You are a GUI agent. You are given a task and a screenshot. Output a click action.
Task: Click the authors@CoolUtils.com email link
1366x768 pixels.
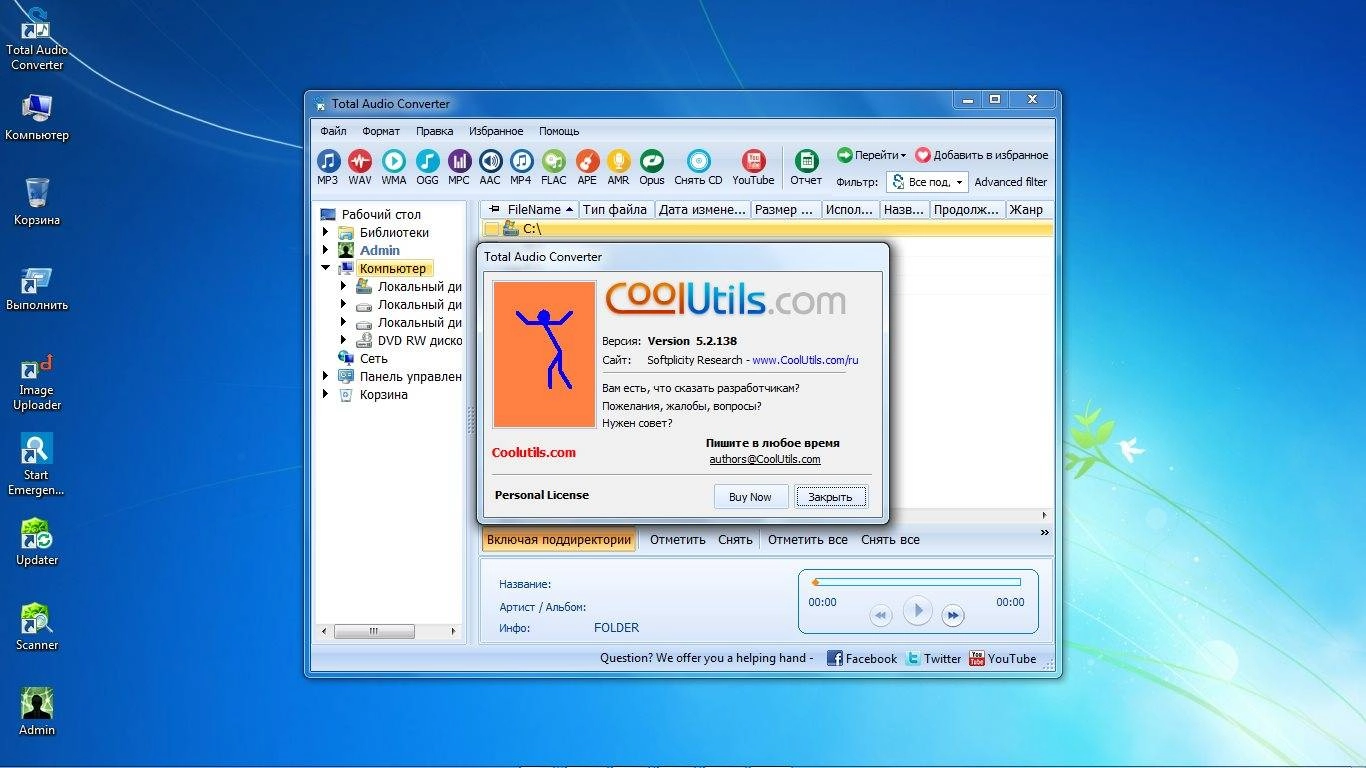pyautogui.click(x=765, y=459)
